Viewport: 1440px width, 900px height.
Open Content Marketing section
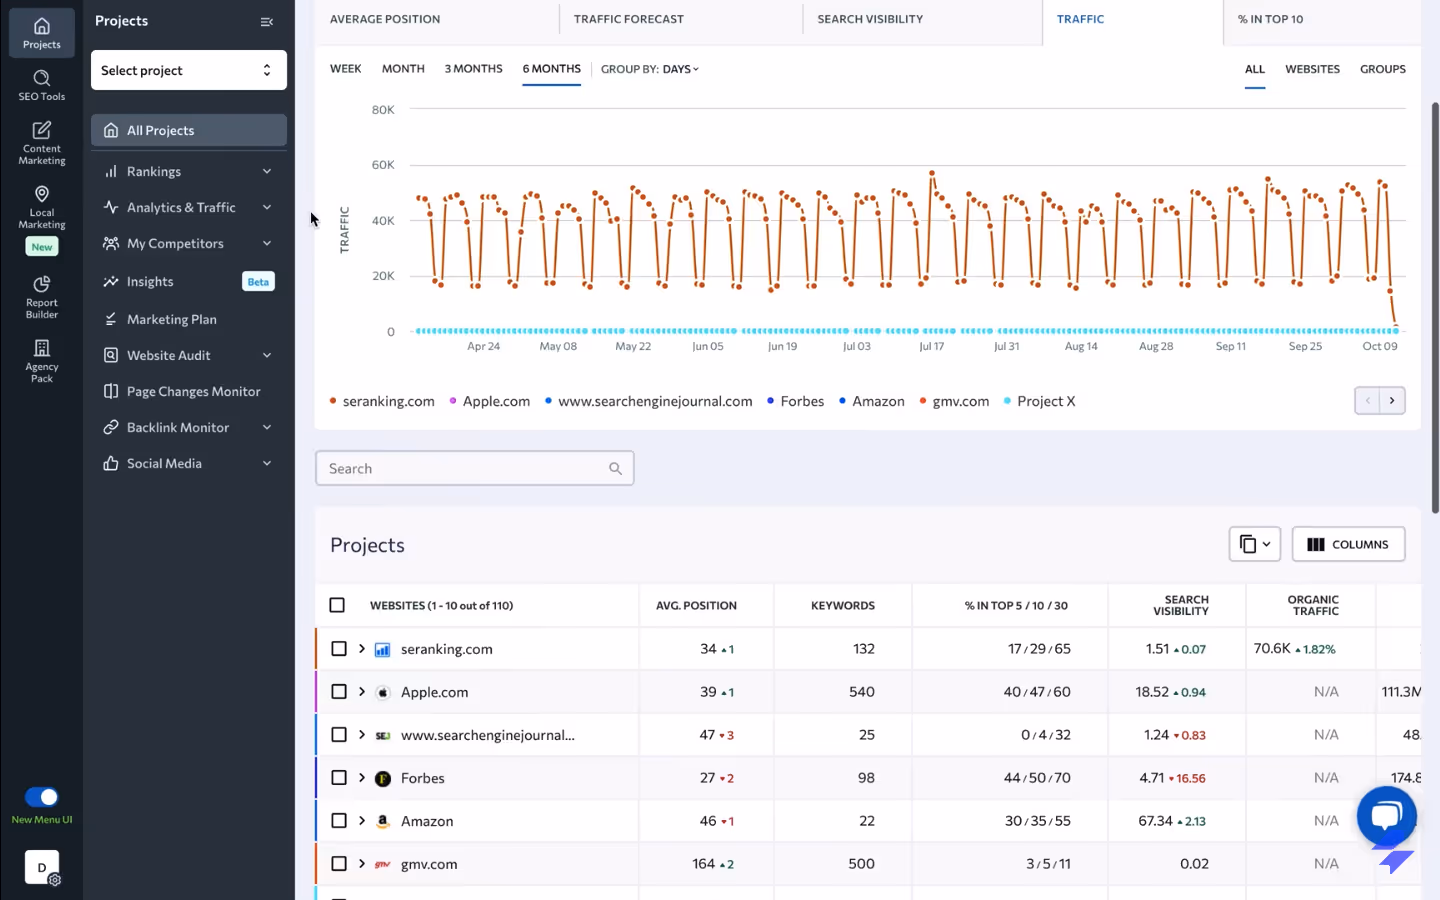click(41, 143)
